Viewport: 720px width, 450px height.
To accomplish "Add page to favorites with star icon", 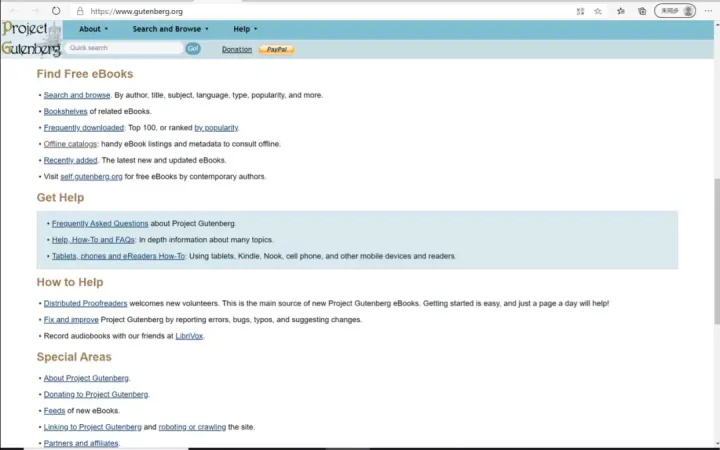I will [598, 11].
